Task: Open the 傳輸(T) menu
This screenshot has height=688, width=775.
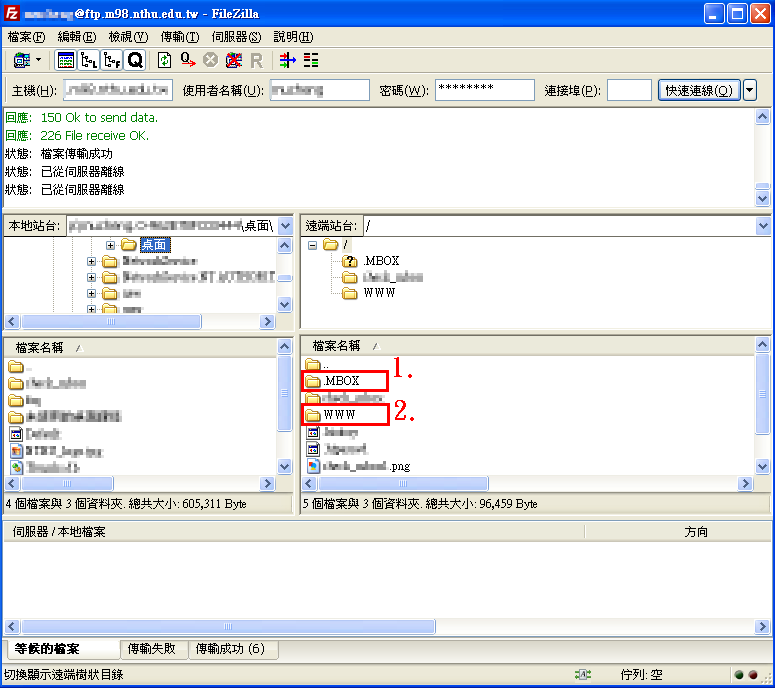Action: pos(179,36)
